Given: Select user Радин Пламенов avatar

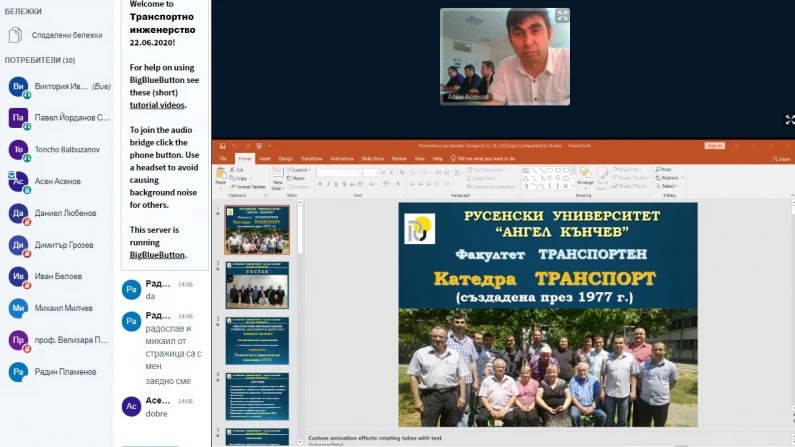Looking at the screenshot, I should point(18,372).
